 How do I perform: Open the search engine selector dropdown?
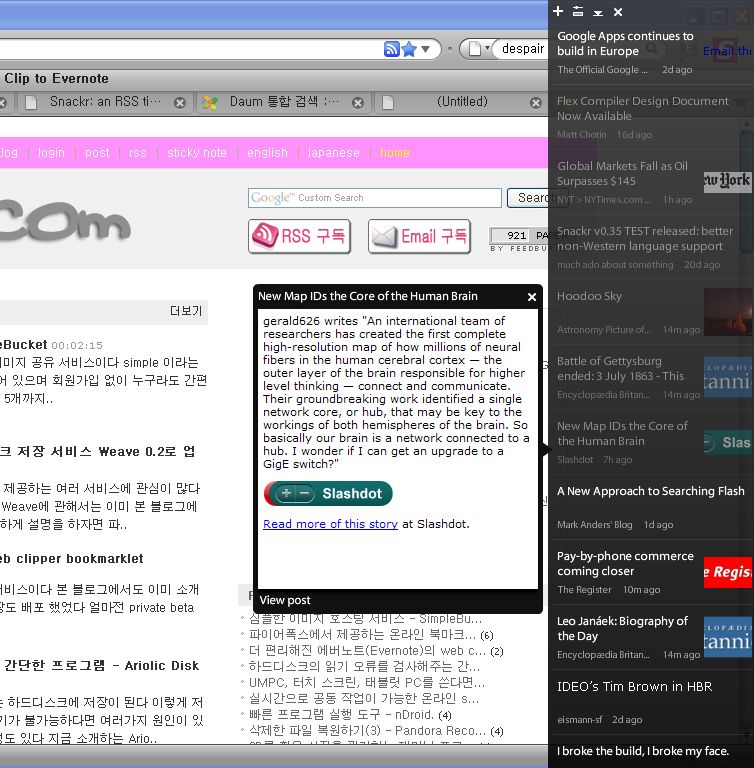click(x=479, y=49)
